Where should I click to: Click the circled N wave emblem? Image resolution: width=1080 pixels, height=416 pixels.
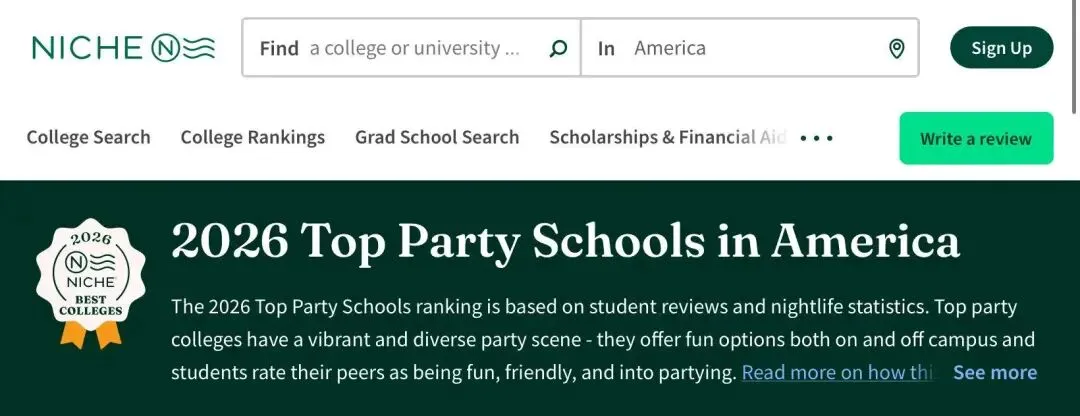click(x=183, y=48)
